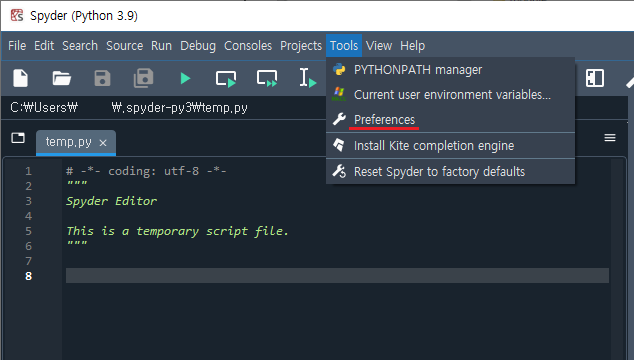Click the Save all files icon
Viewport: 634px width, 360px height.
click(x=144, y=78)
